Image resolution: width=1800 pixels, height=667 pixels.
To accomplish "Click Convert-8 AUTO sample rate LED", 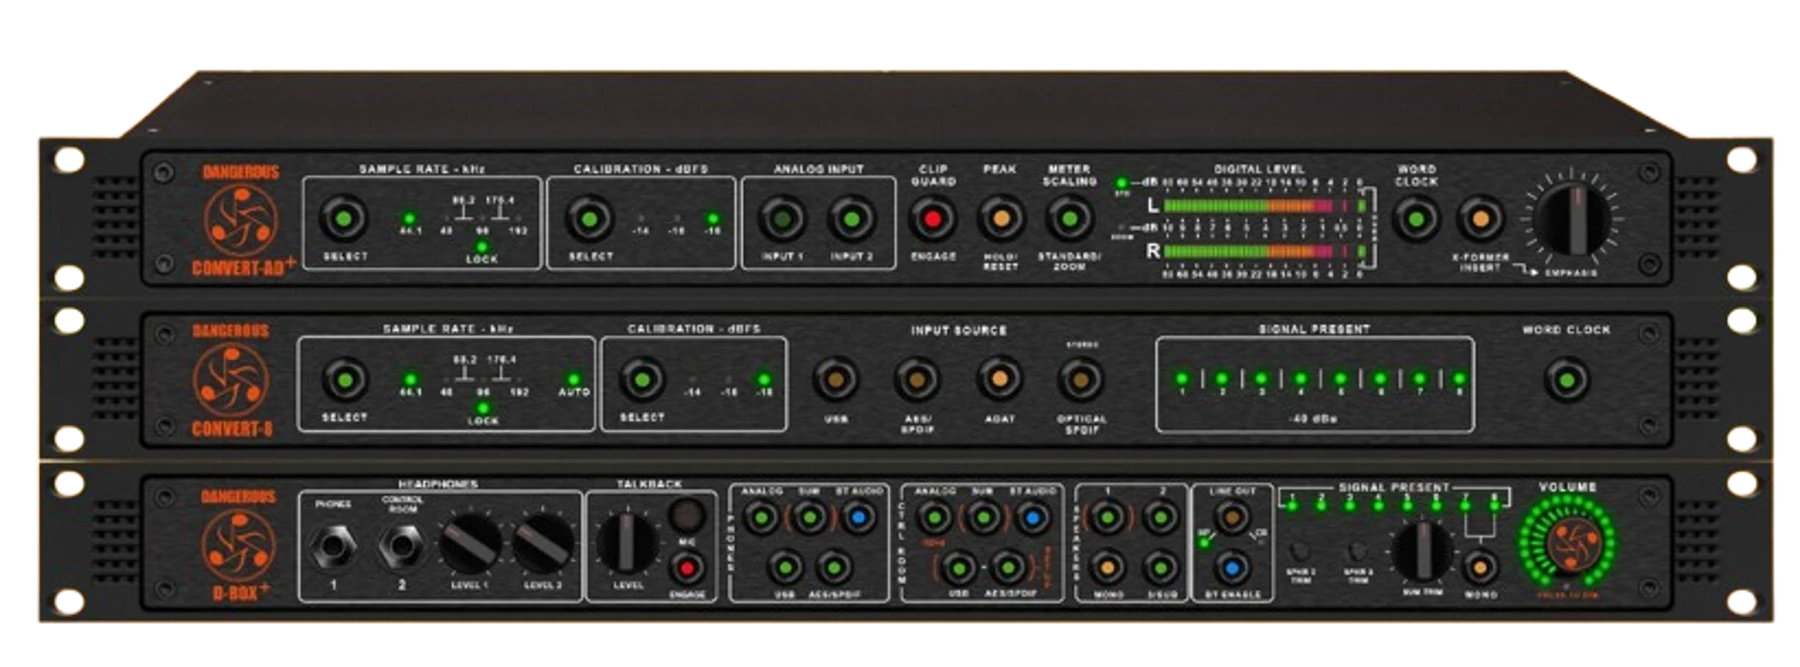I will [x=573, y=380].
